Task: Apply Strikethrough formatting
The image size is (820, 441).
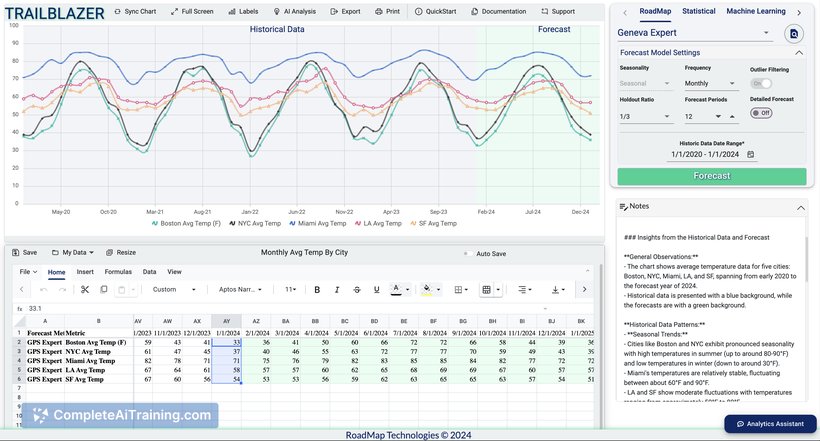Action: pos(357,289)
